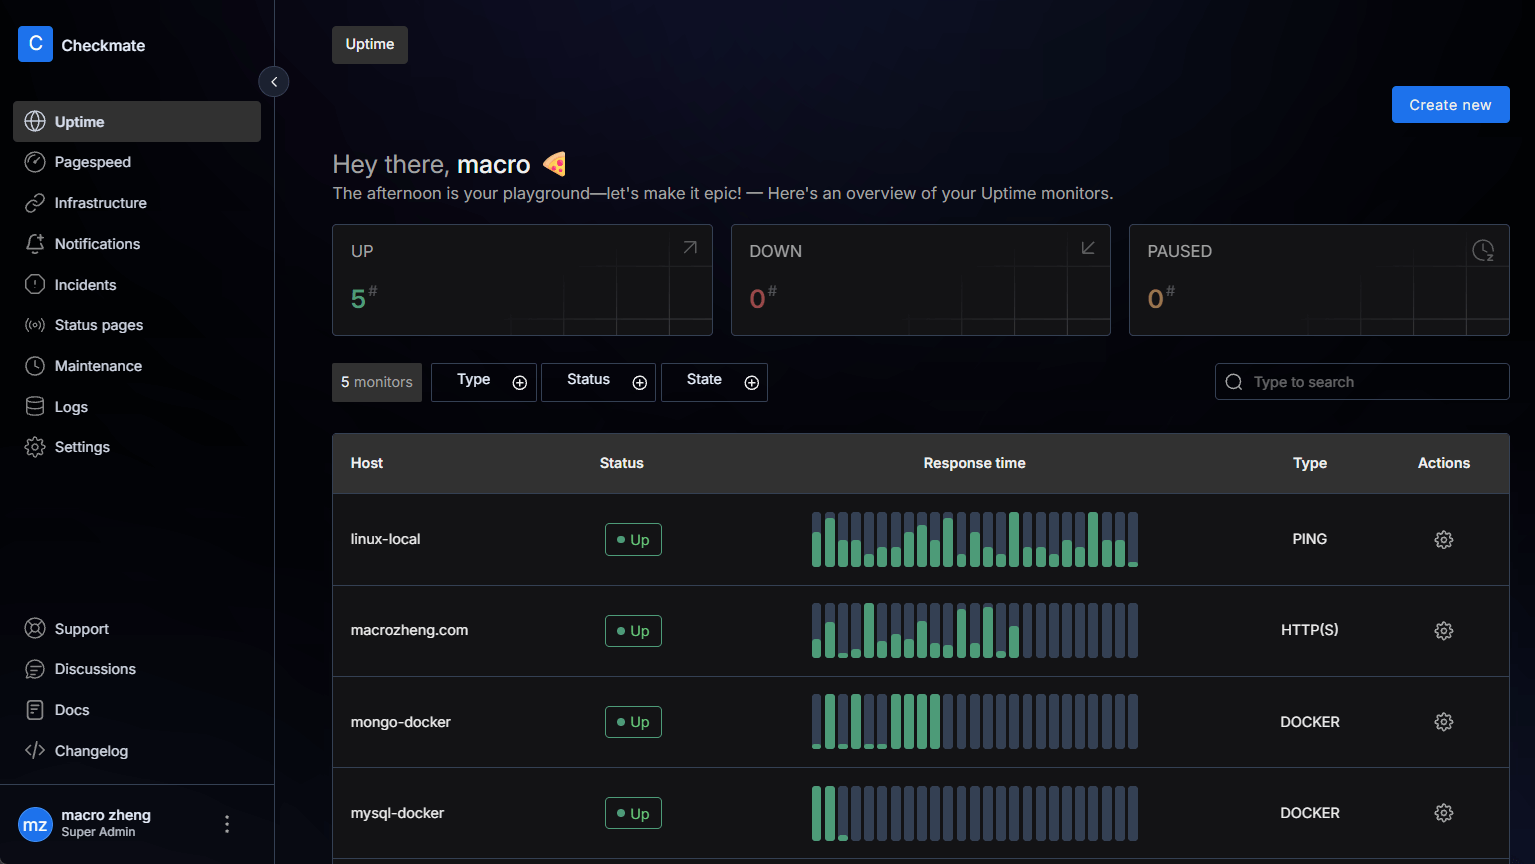This screenshot has height=864, width=1535.
Task: Open settings gear for mongo-docker monitor
Action: click(1443, 722)
